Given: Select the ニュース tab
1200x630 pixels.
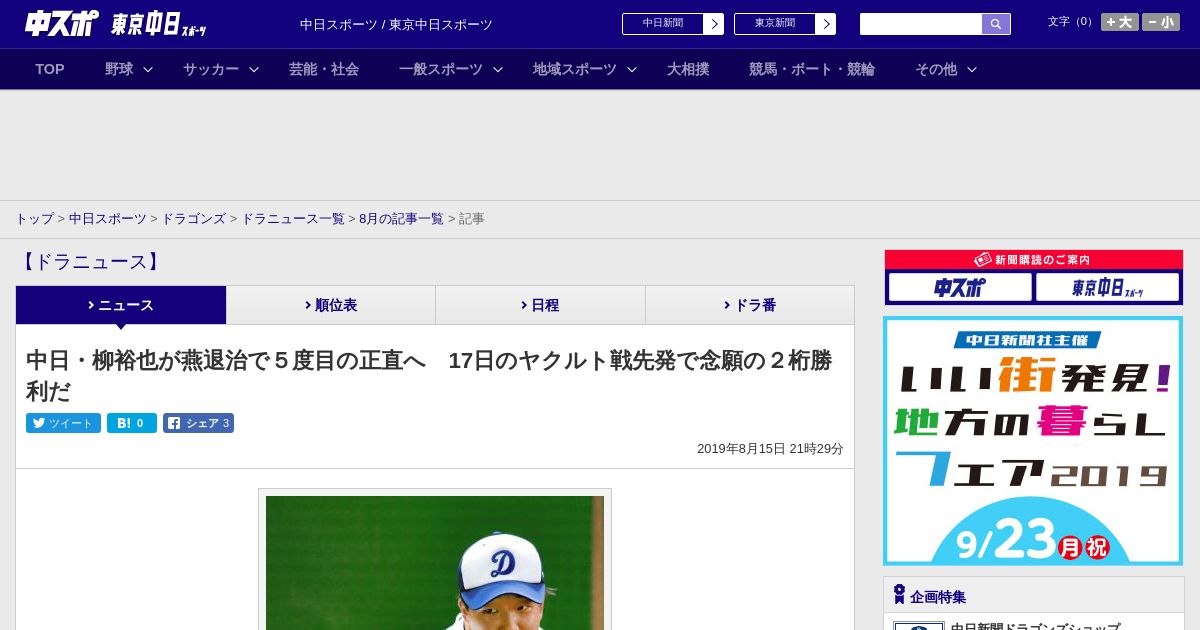Looking at the screenshot, I should click(x=121, y=305).
